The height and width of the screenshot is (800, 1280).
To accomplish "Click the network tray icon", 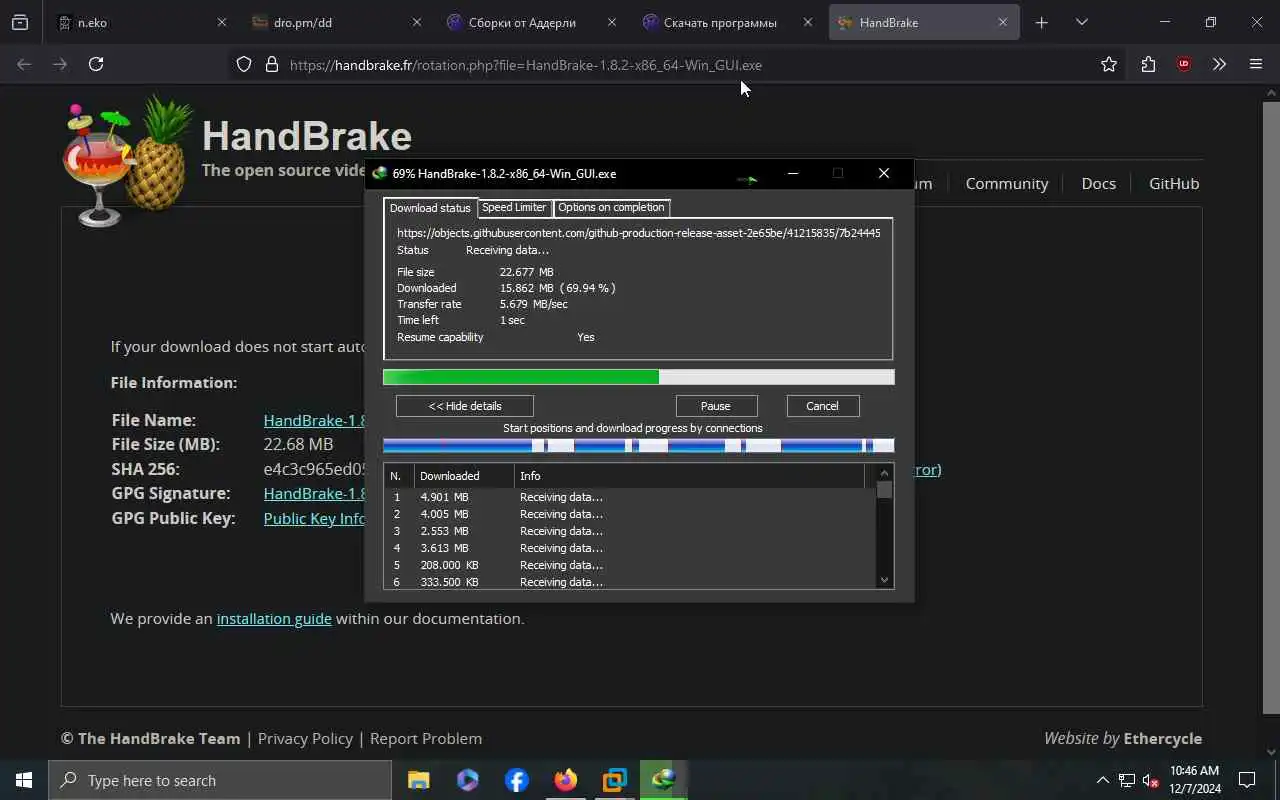I will [1126, 780].
